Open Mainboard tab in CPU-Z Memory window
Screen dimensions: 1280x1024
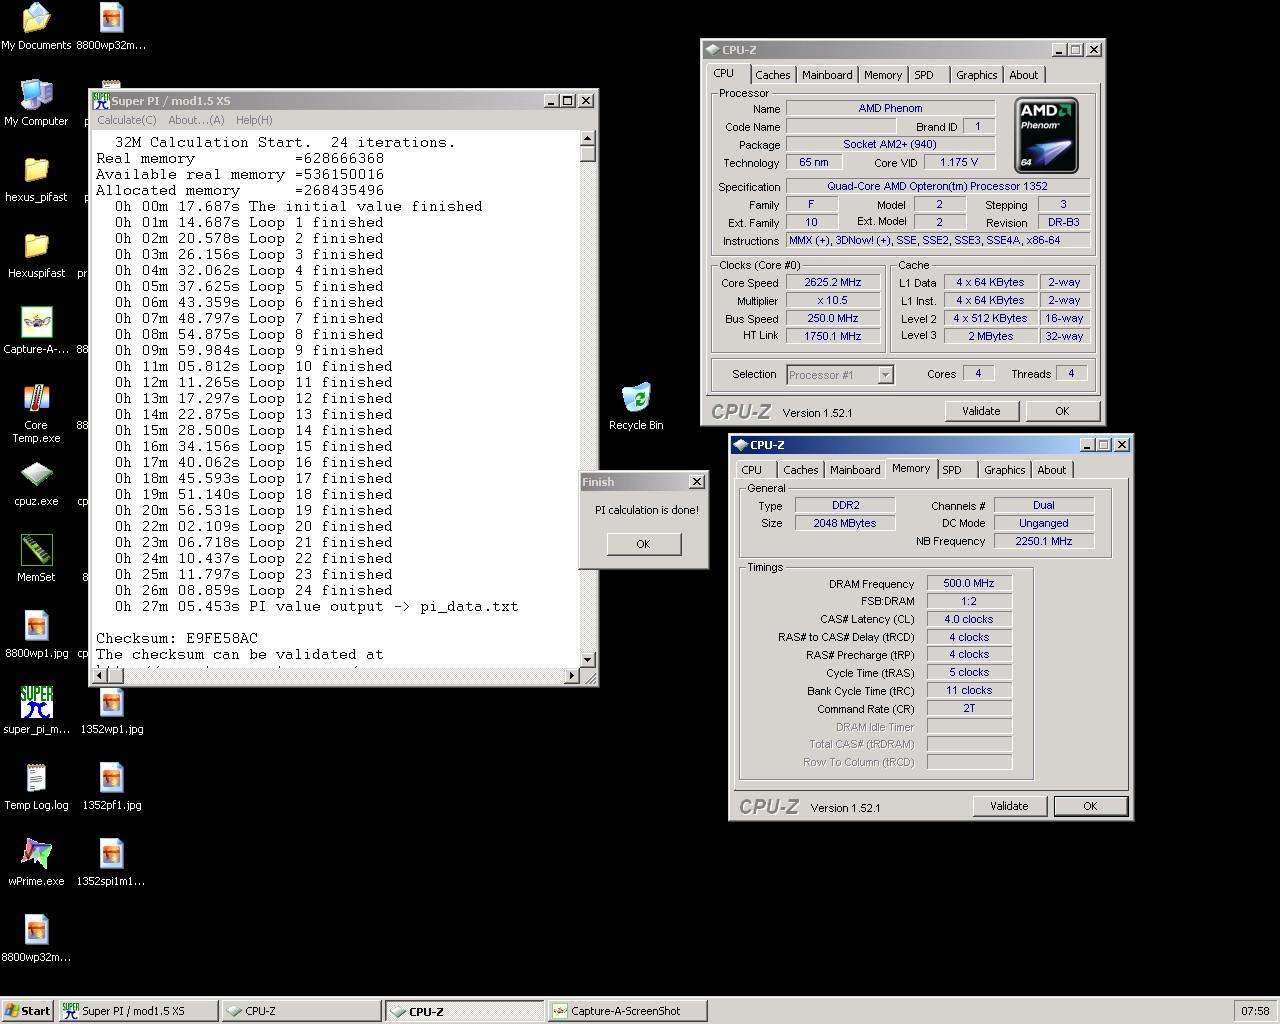point(855,470)
